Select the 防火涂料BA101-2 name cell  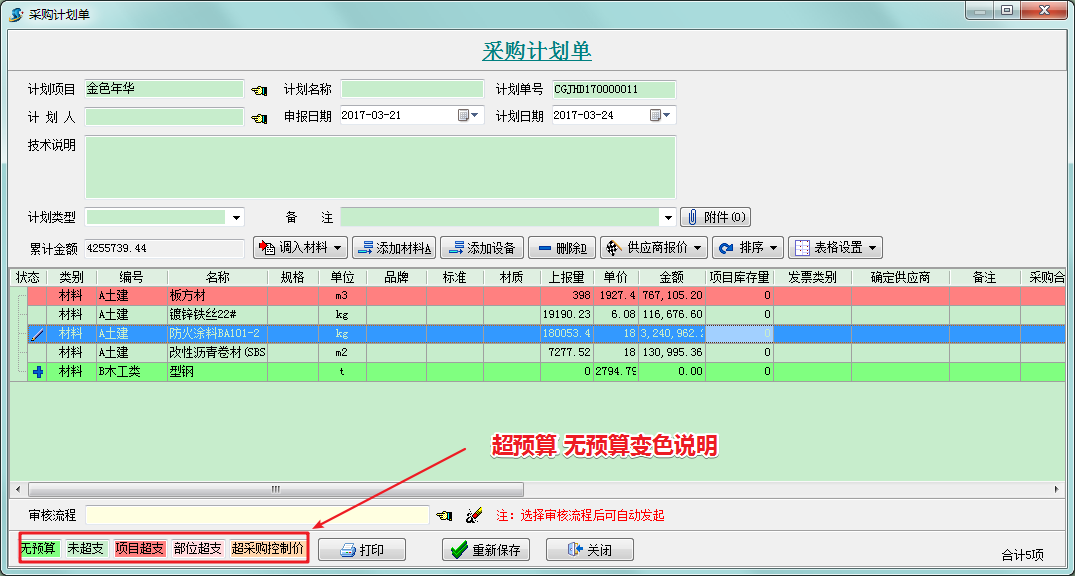point(217,334)
